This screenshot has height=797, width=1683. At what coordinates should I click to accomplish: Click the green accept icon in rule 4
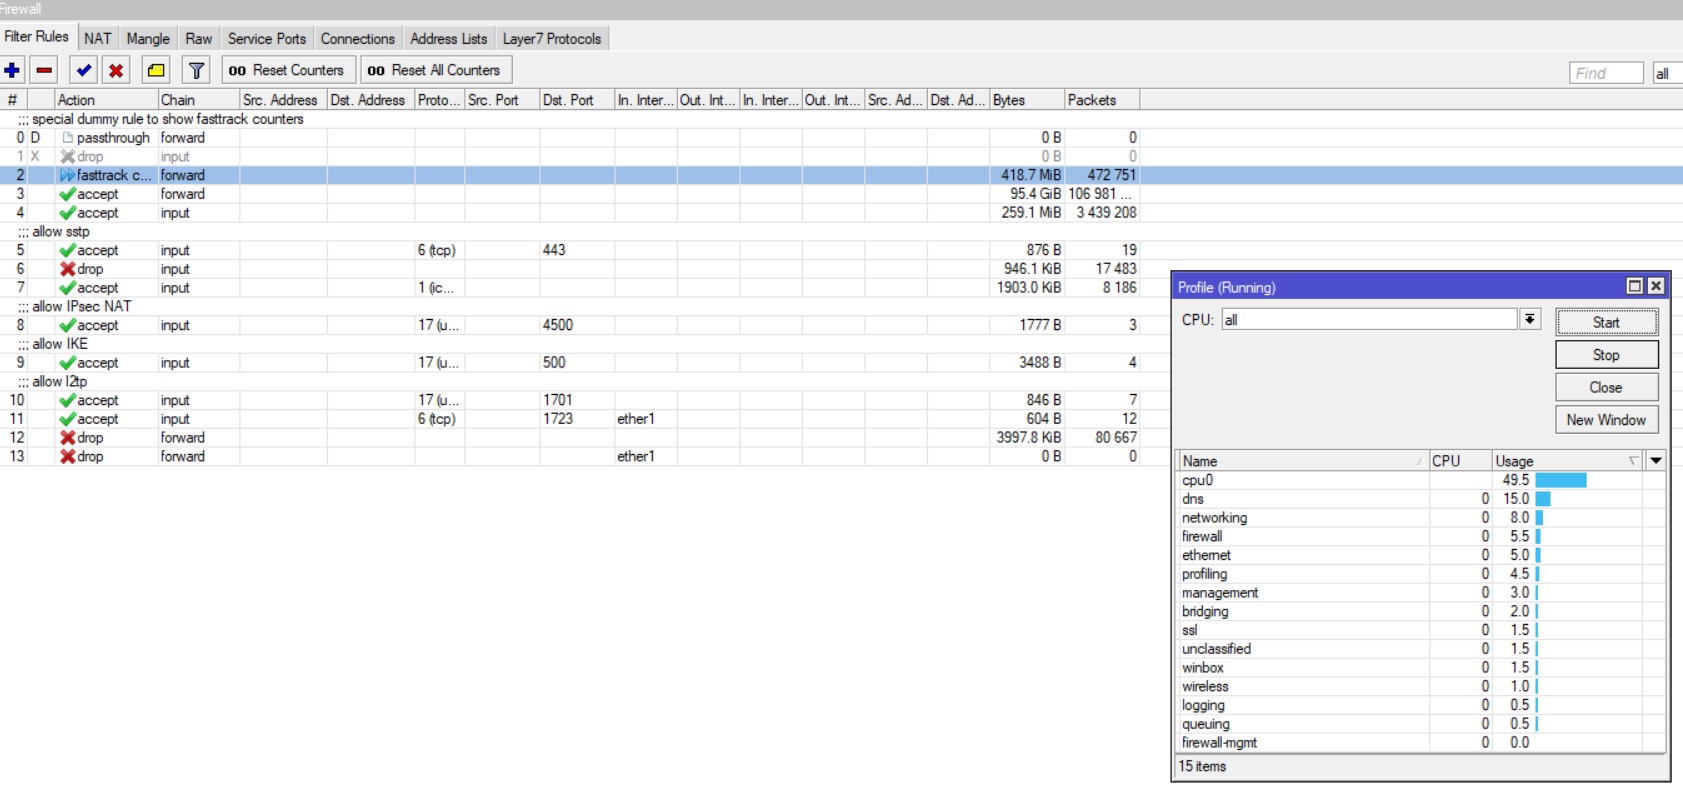pos(68,213)
